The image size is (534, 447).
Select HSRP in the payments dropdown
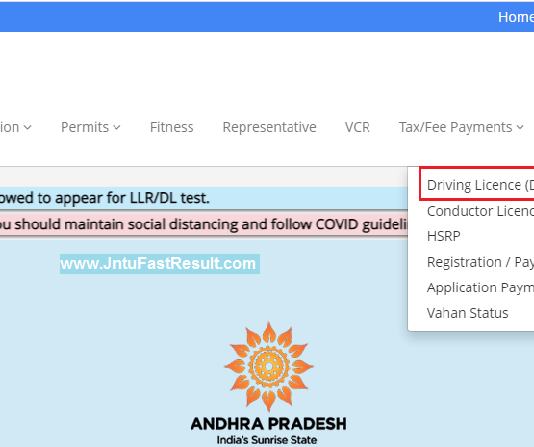coord(443,236)
